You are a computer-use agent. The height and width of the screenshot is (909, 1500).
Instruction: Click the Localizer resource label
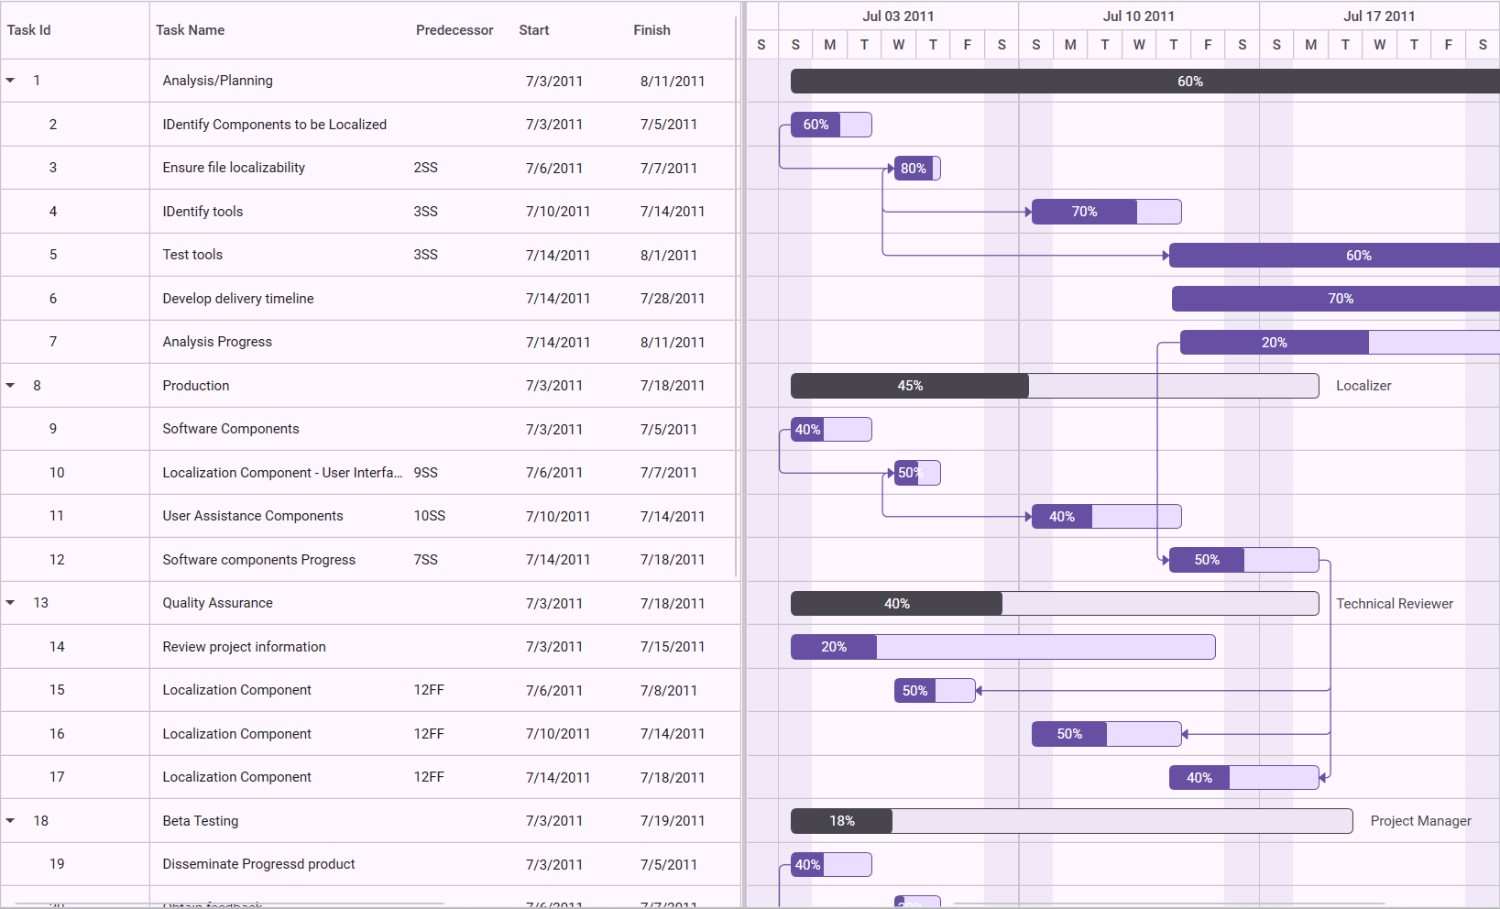[1363, 386]
